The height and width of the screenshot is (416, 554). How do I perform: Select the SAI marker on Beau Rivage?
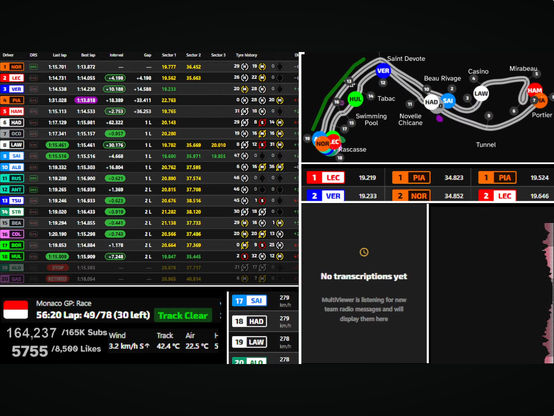click(x=448, y=101)
